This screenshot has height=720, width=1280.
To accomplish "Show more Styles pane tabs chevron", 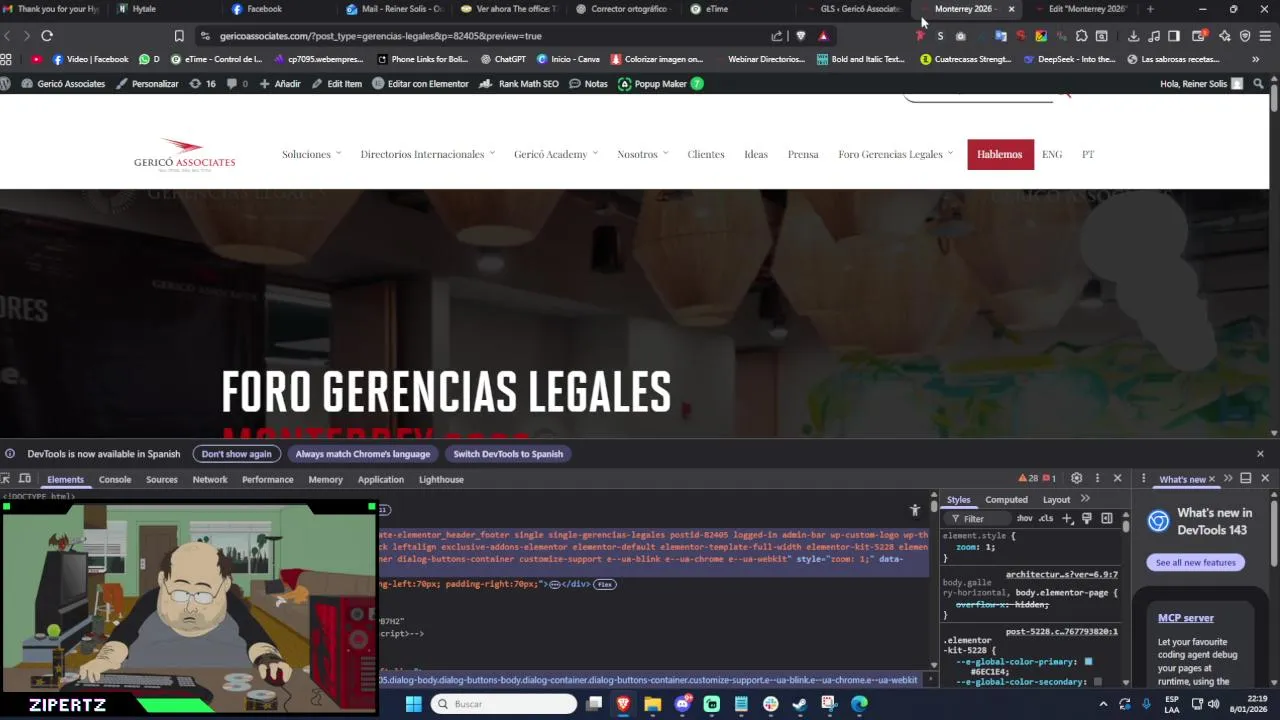I will click(1085, 499).
